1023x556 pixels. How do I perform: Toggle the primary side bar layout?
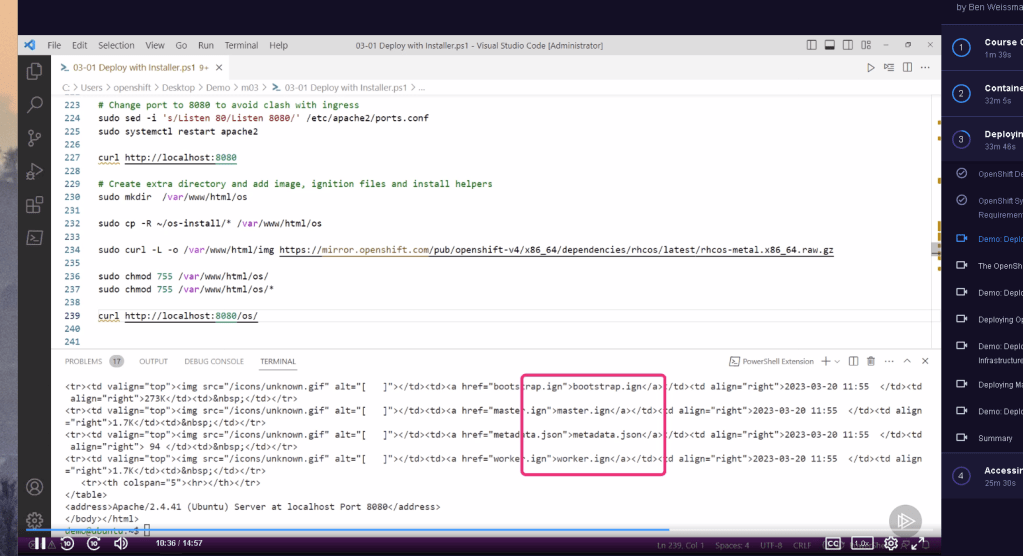click(812, 45)
